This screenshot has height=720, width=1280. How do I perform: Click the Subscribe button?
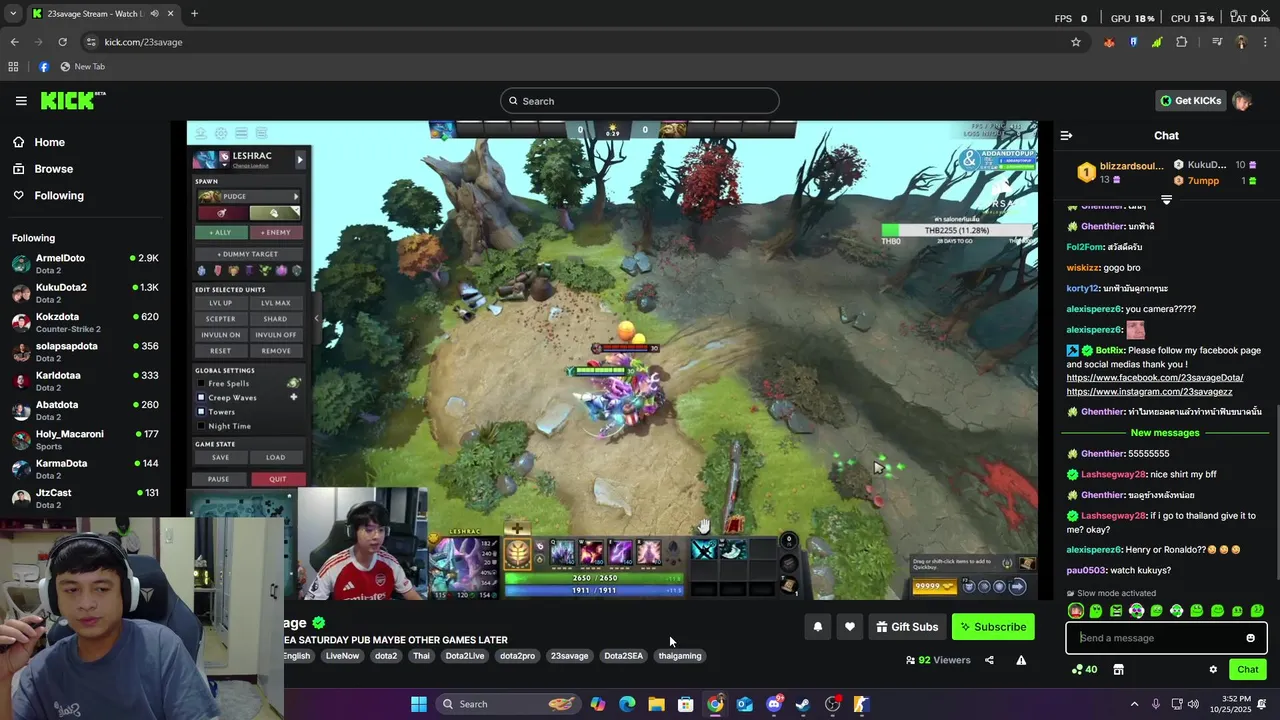pos(993,627)
